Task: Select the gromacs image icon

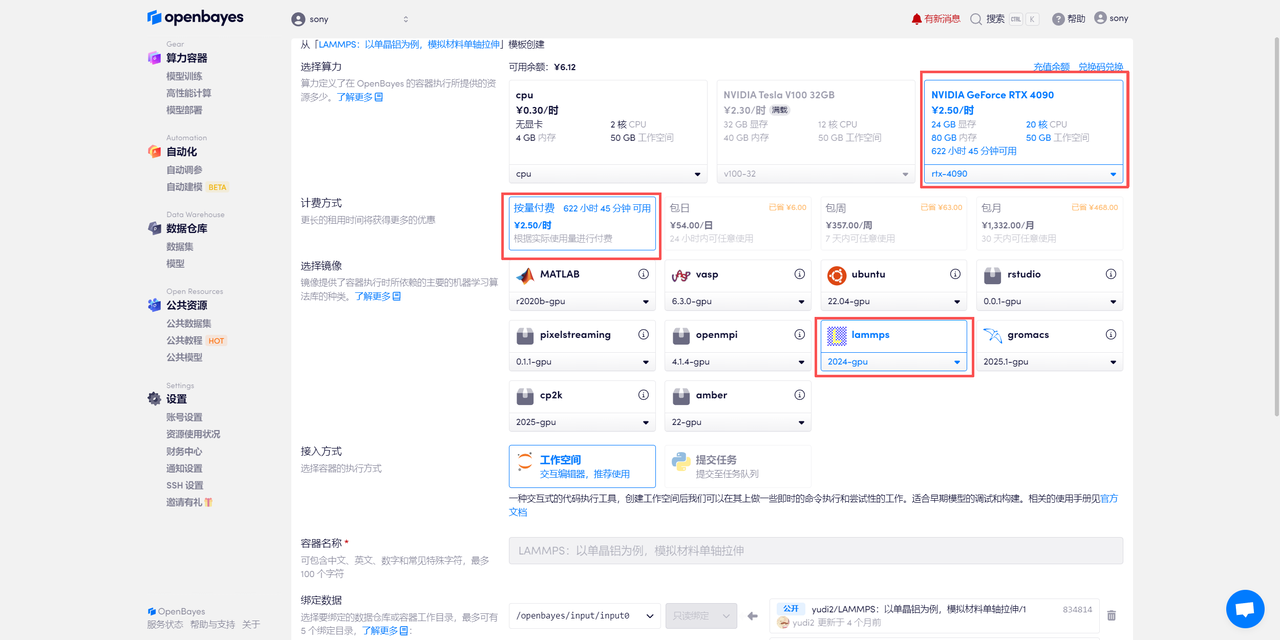Action: tap(991, 334)
